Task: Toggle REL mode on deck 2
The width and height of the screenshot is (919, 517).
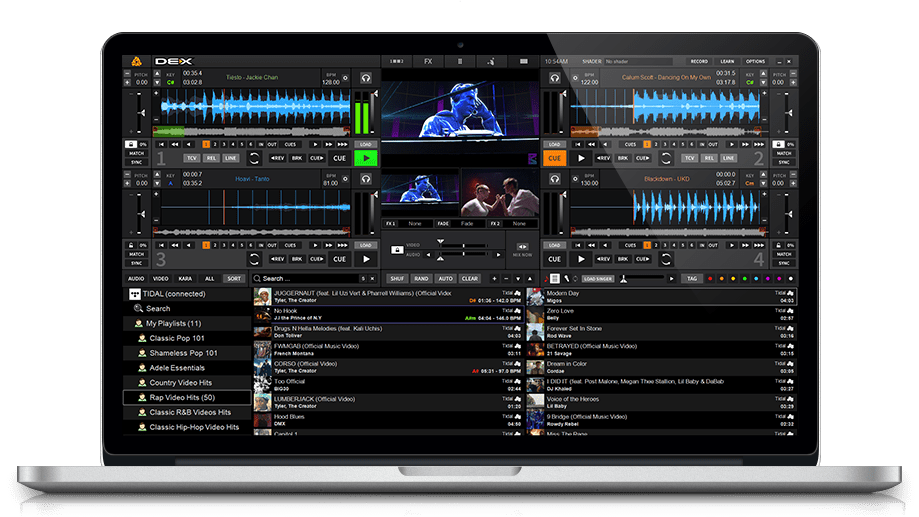Action: point(709,158)
